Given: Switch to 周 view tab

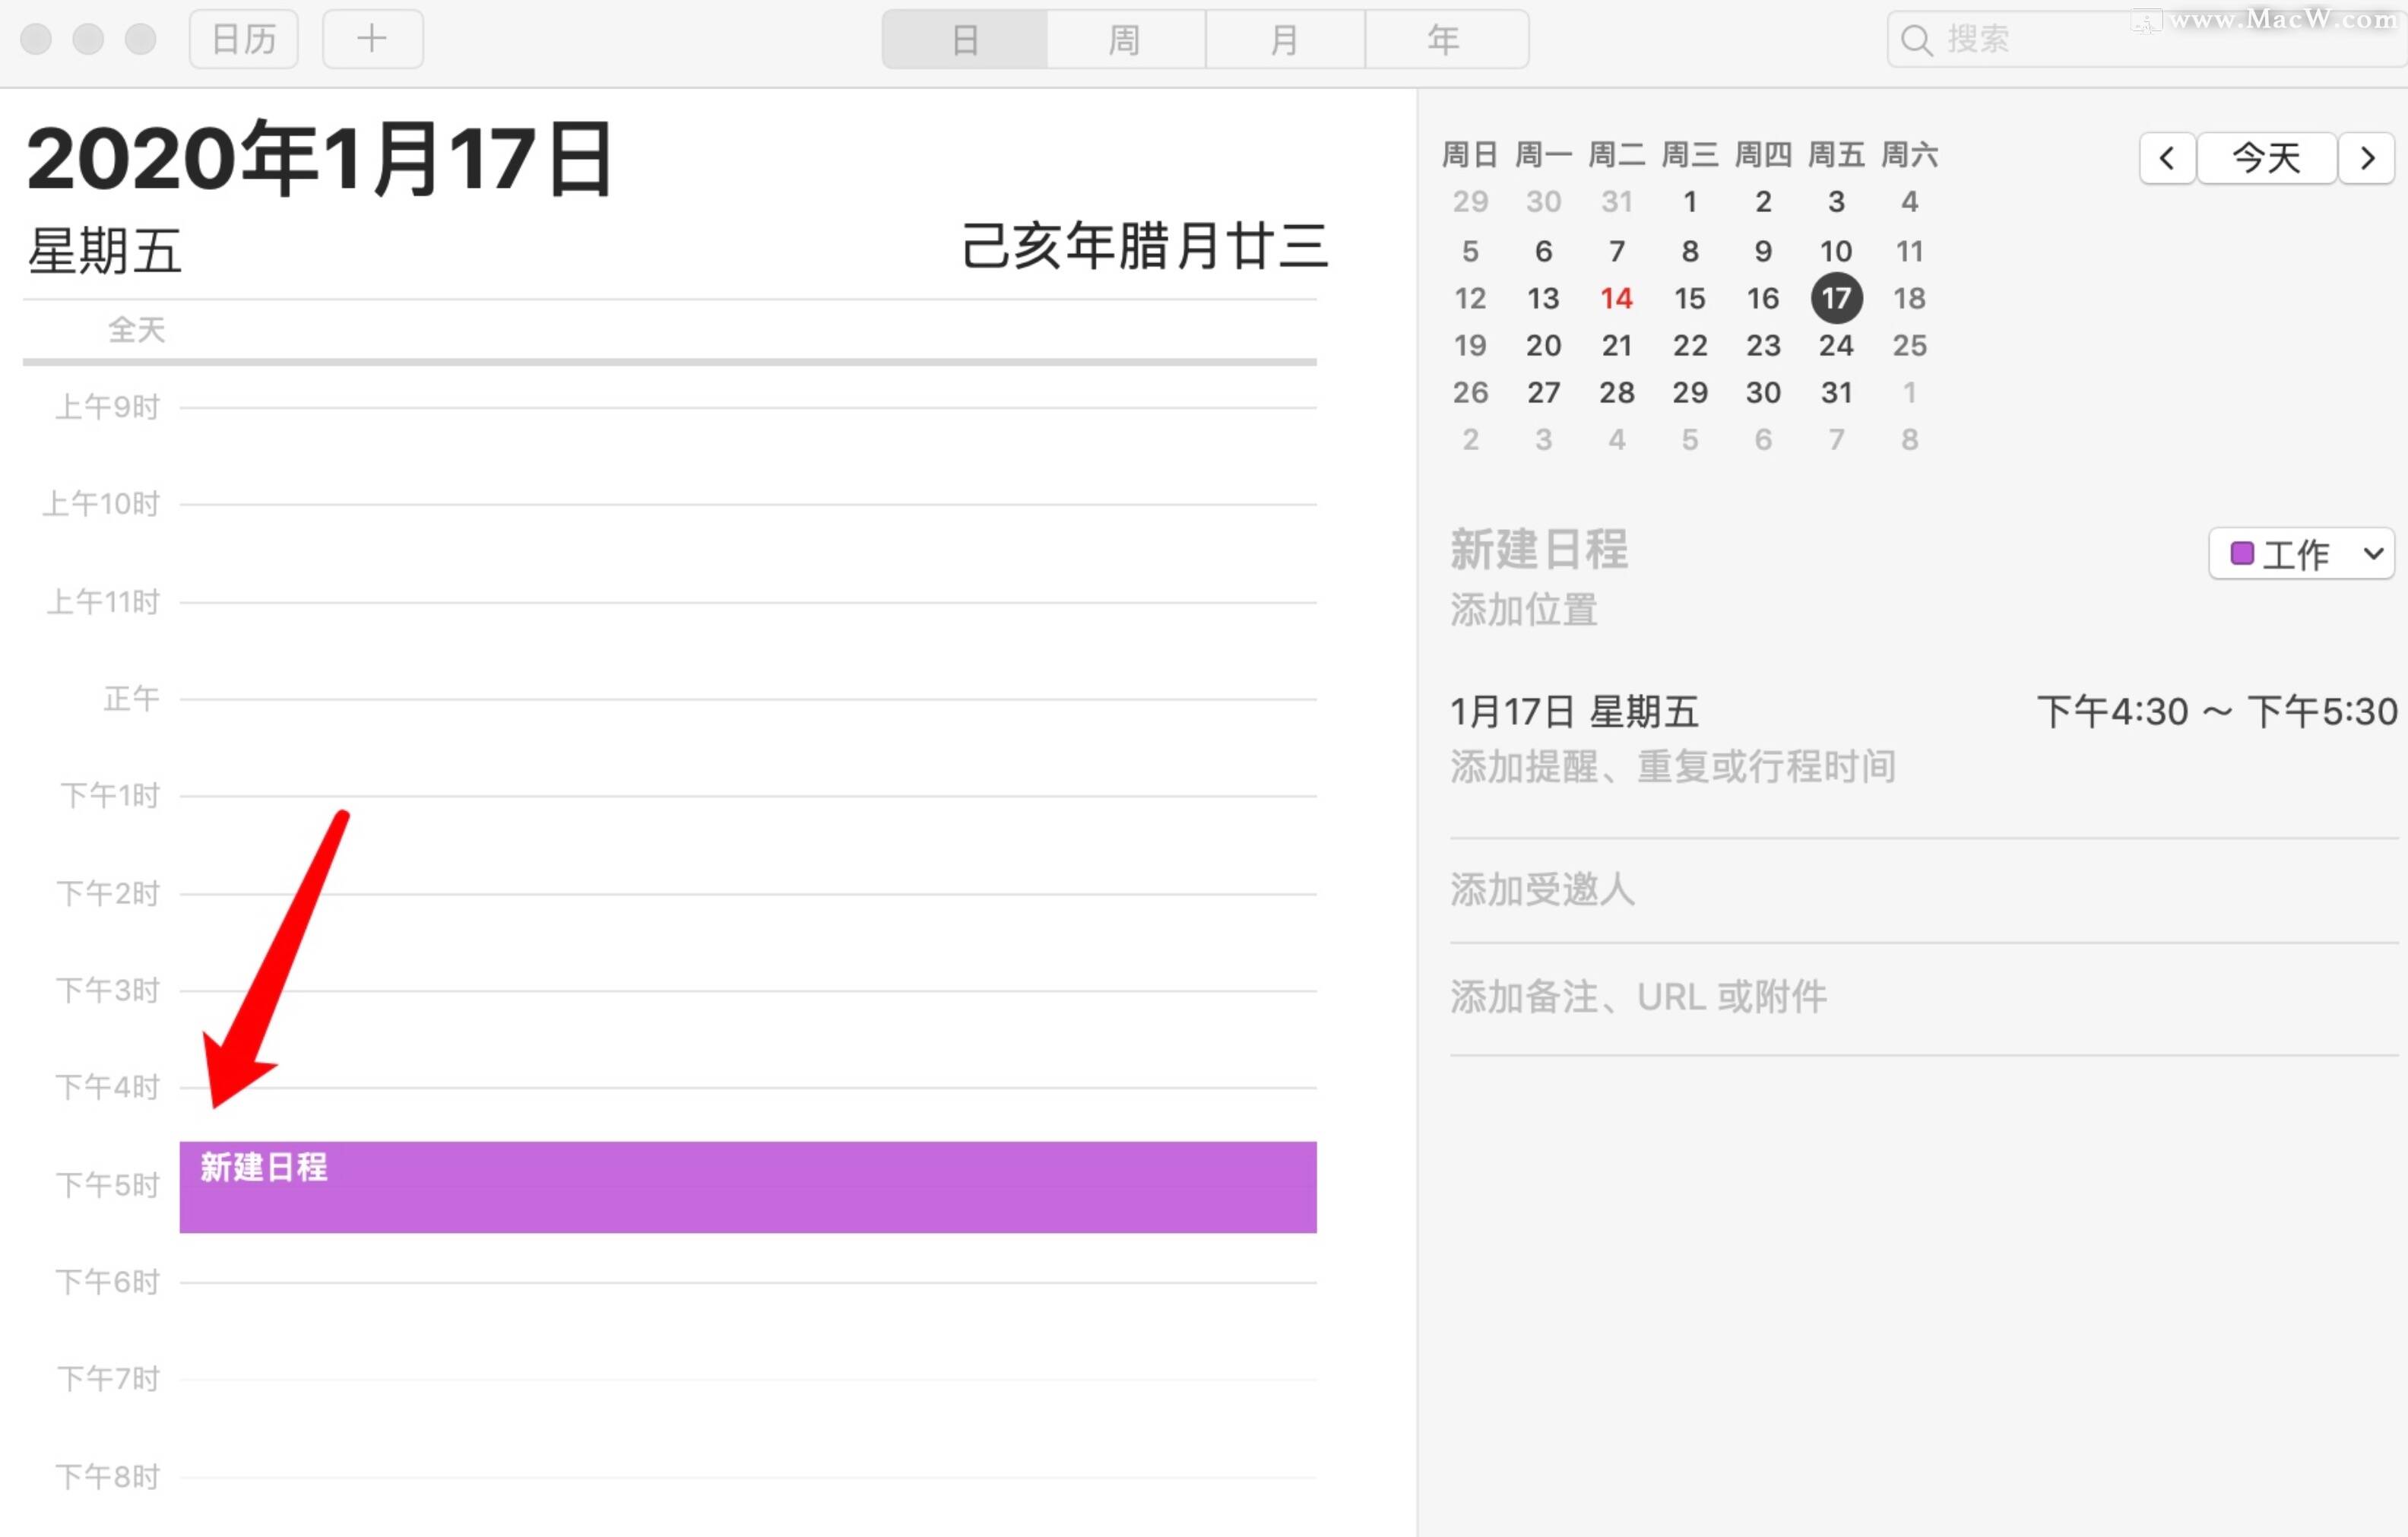Looking at the screenshot, I should coord(1125,40).
